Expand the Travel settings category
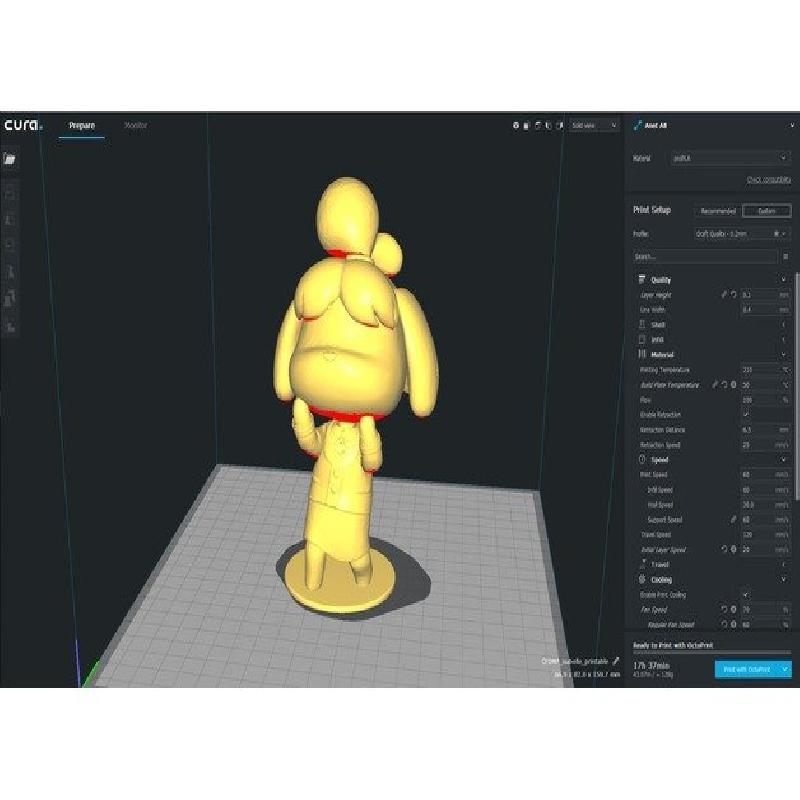This screenshot has height=800, width=800. coord(712,564)
